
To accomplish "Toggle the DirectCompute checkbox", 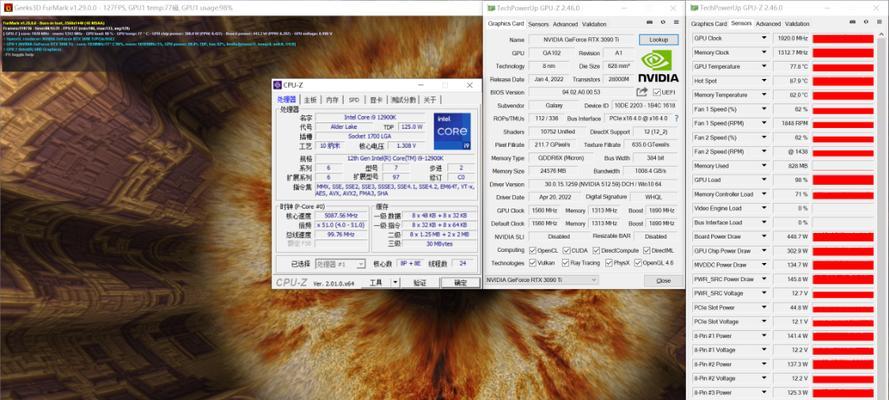I will (596, 250).
